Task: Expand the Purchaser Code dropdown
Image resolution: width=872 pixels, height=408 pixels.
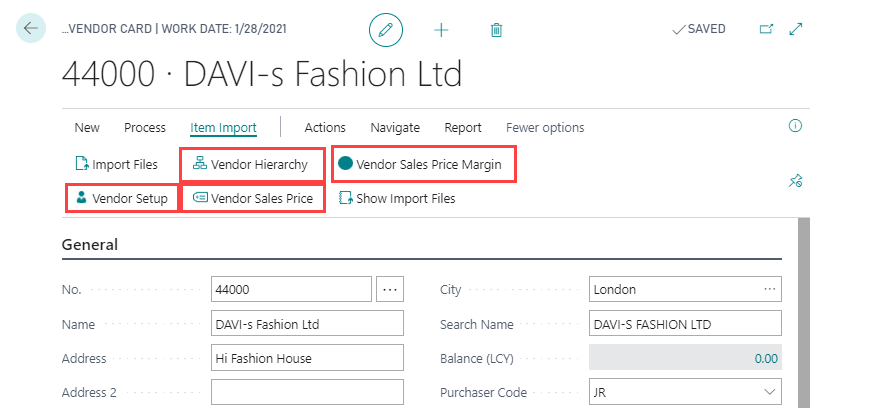Action: pyautogui.click(x=768, y=393)
